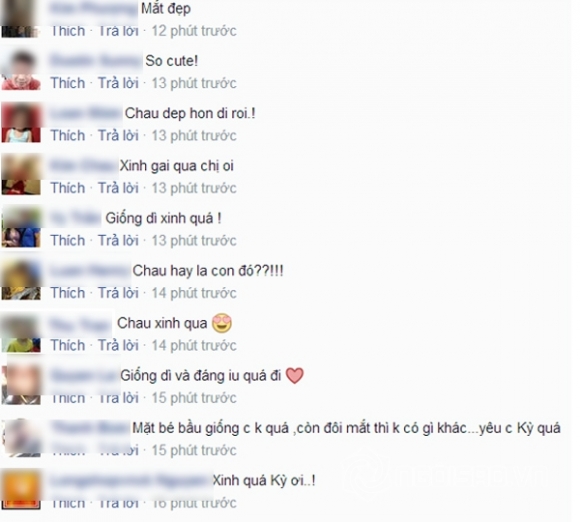Click the heart-eyes emoji in 'Chau xinh qua' comment
Viewport: 580px width, 522px height.
(x=222, y=323)
